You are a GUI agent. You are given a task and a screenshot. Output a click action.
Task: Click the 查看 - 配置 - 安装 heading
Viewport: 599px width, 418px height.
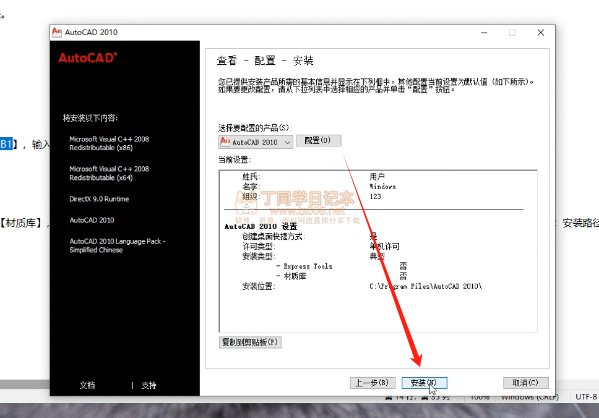[265, 60]
